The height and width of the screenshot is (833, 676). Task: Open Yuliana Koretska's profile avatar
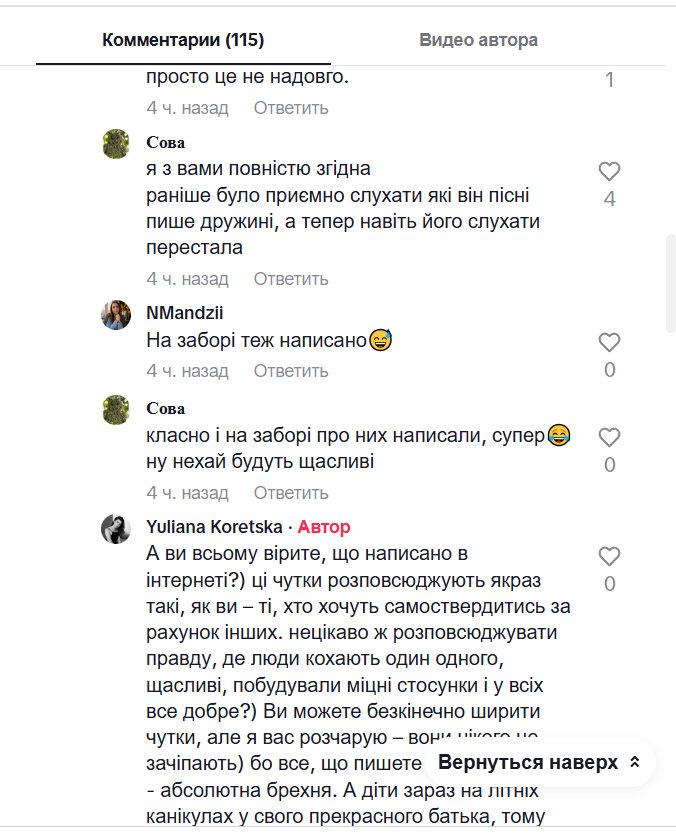pyautogui.click(x=116, y=527)
